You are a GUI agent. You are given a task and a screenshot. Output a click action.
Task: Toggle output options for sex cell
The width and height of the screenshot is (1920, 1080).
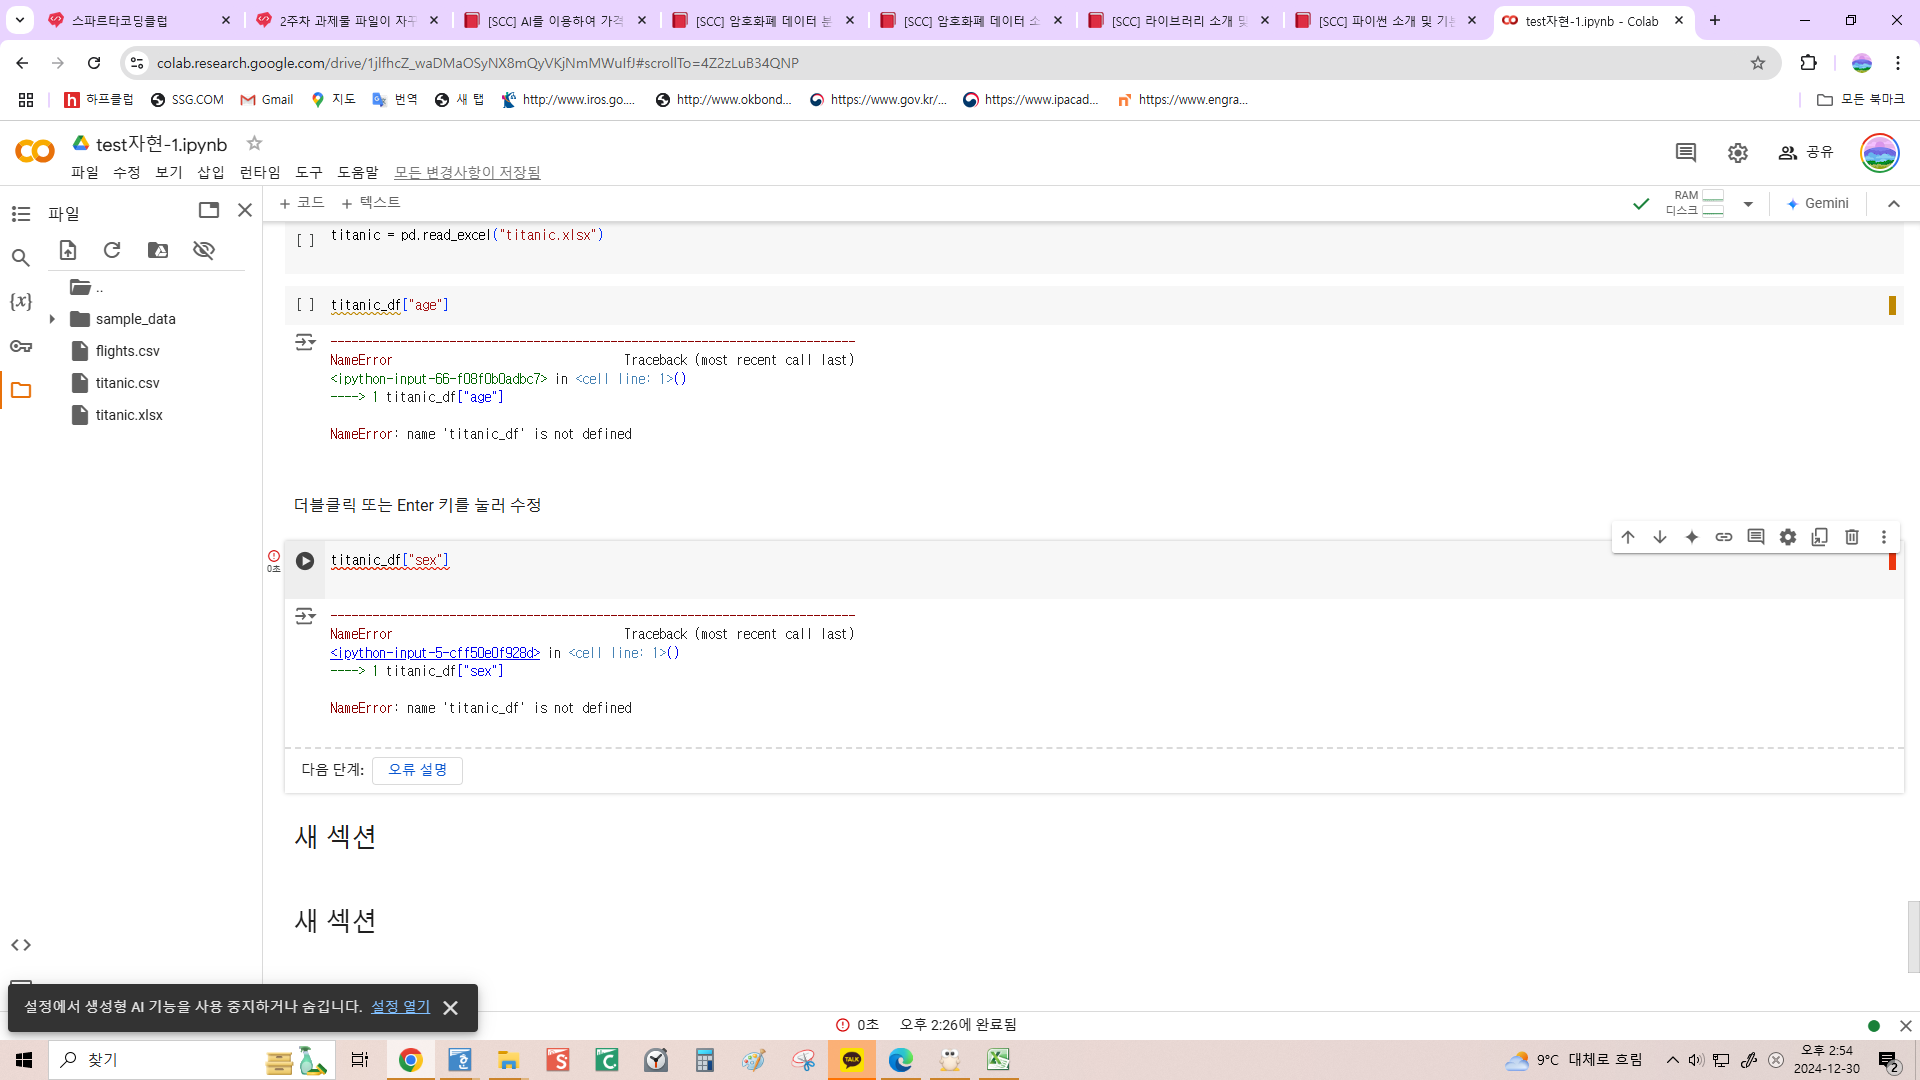point(305,617)
